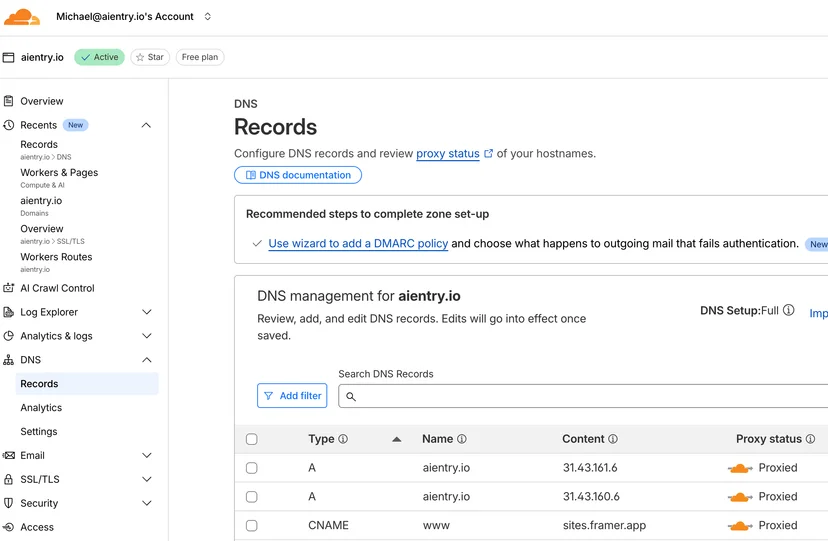Image resolution: width=828 pixels, height=541 pixels.
Task: Click the Analytics & logs pie icon
Action: (8, 336)
